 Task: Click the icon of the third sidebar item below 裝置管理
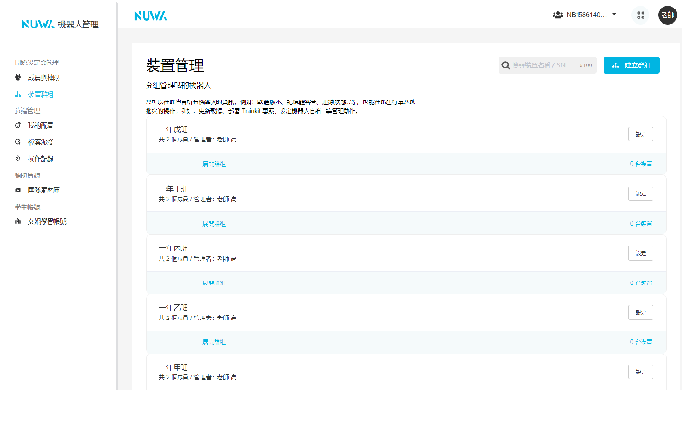tap(18, 158)
